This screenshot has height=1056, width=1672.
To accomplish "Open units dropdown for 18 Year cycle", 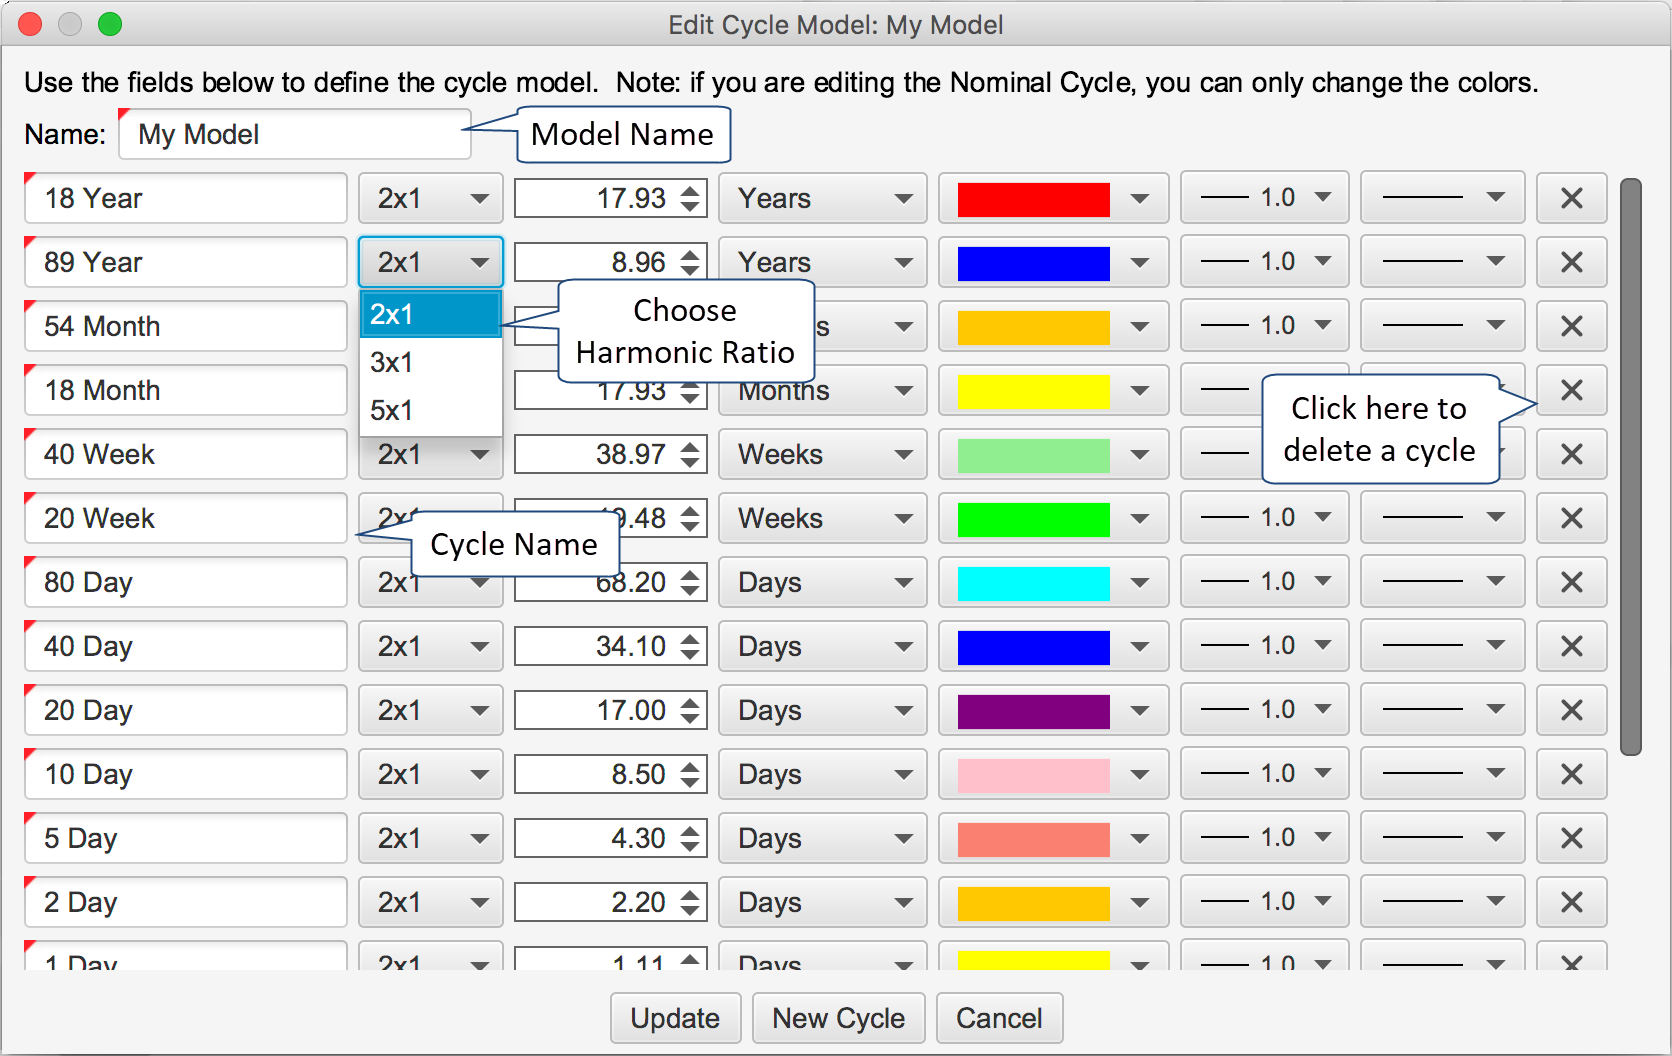I will [823, 198].
